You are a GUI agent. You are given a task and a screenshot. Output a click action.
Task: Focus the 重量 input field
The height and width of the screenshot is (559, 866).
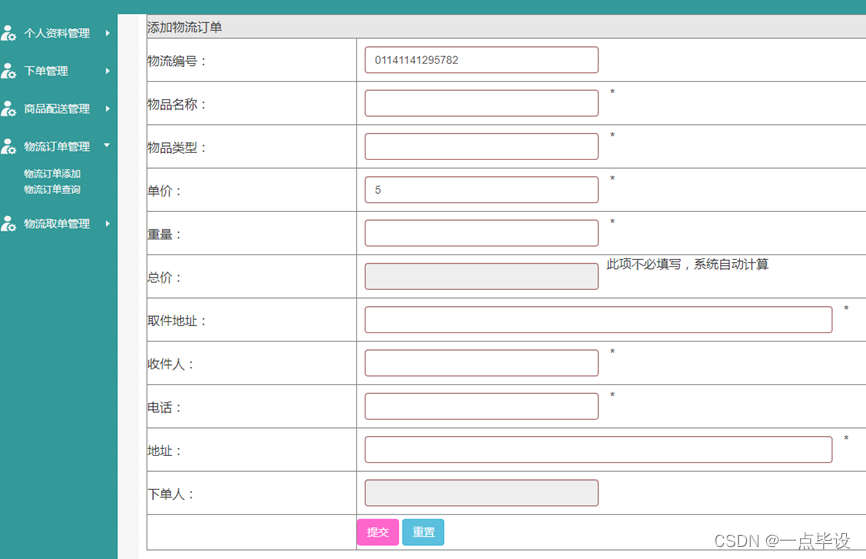tap(482, 233)
